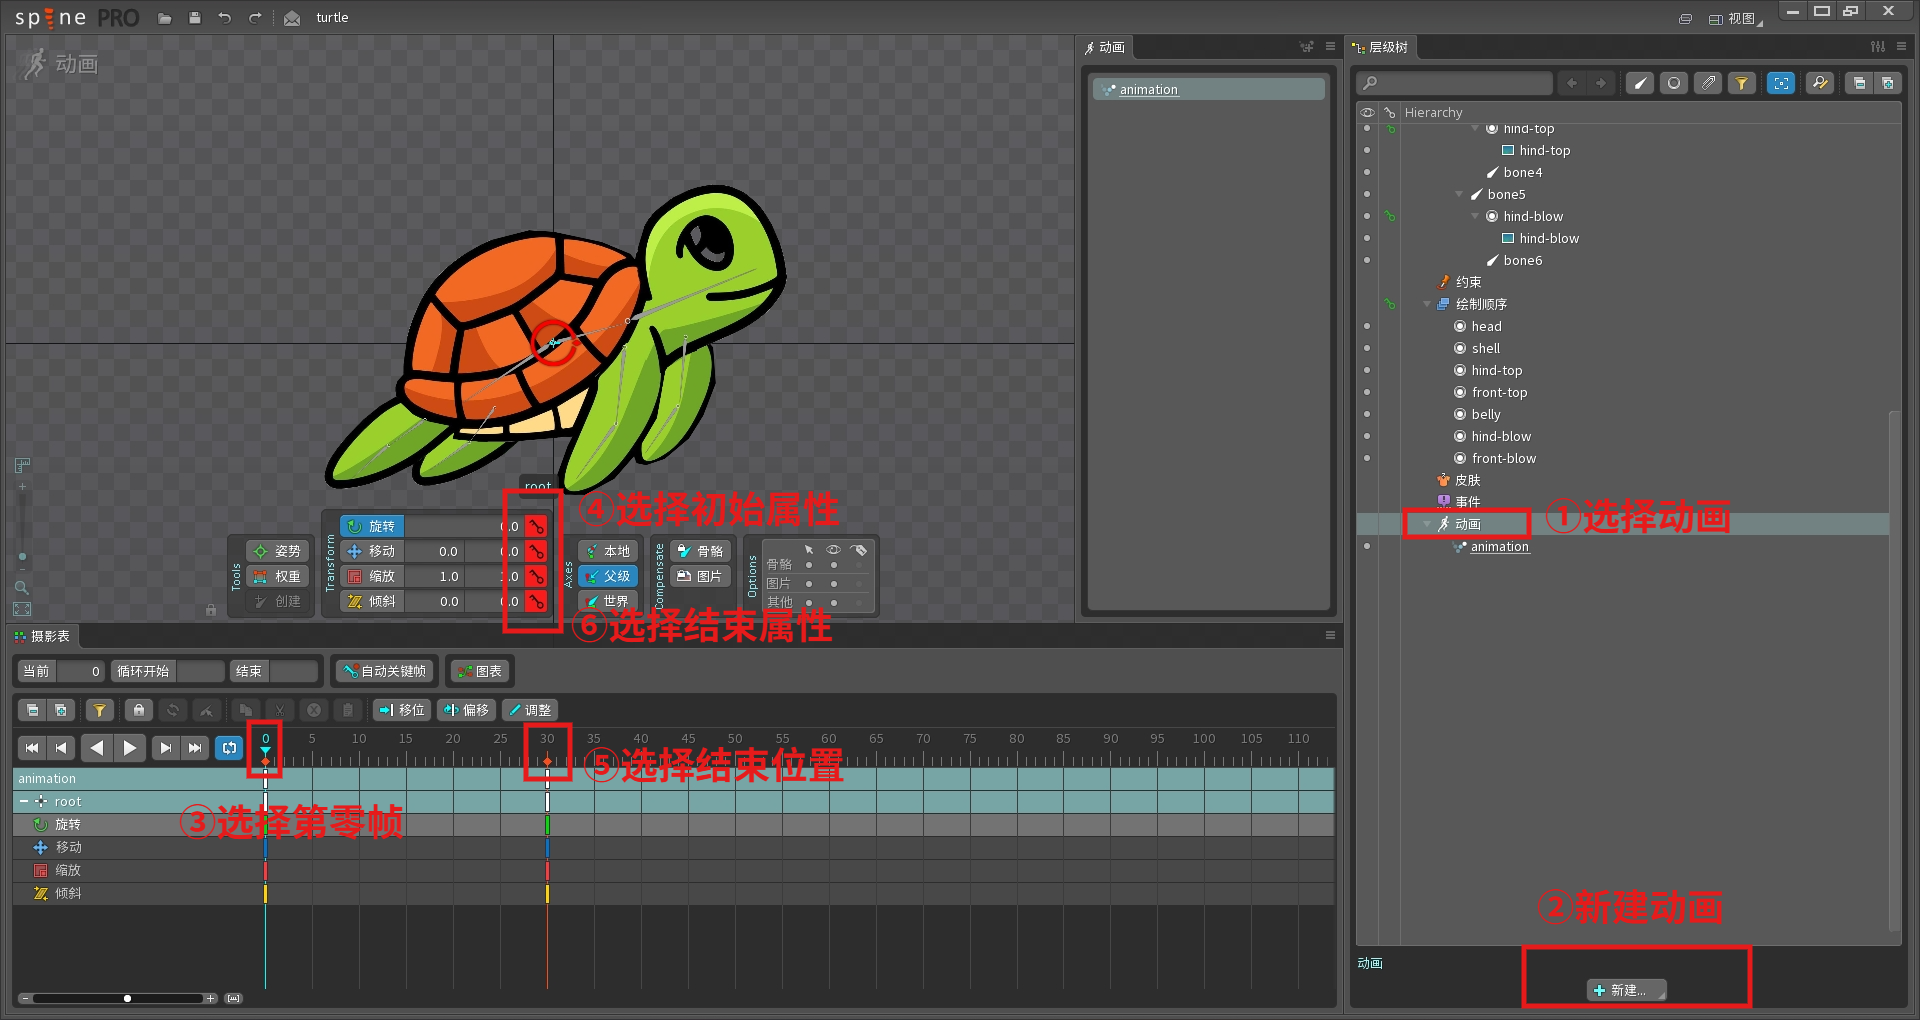
Task: Play the animation forward
Action: click(130, 748)
